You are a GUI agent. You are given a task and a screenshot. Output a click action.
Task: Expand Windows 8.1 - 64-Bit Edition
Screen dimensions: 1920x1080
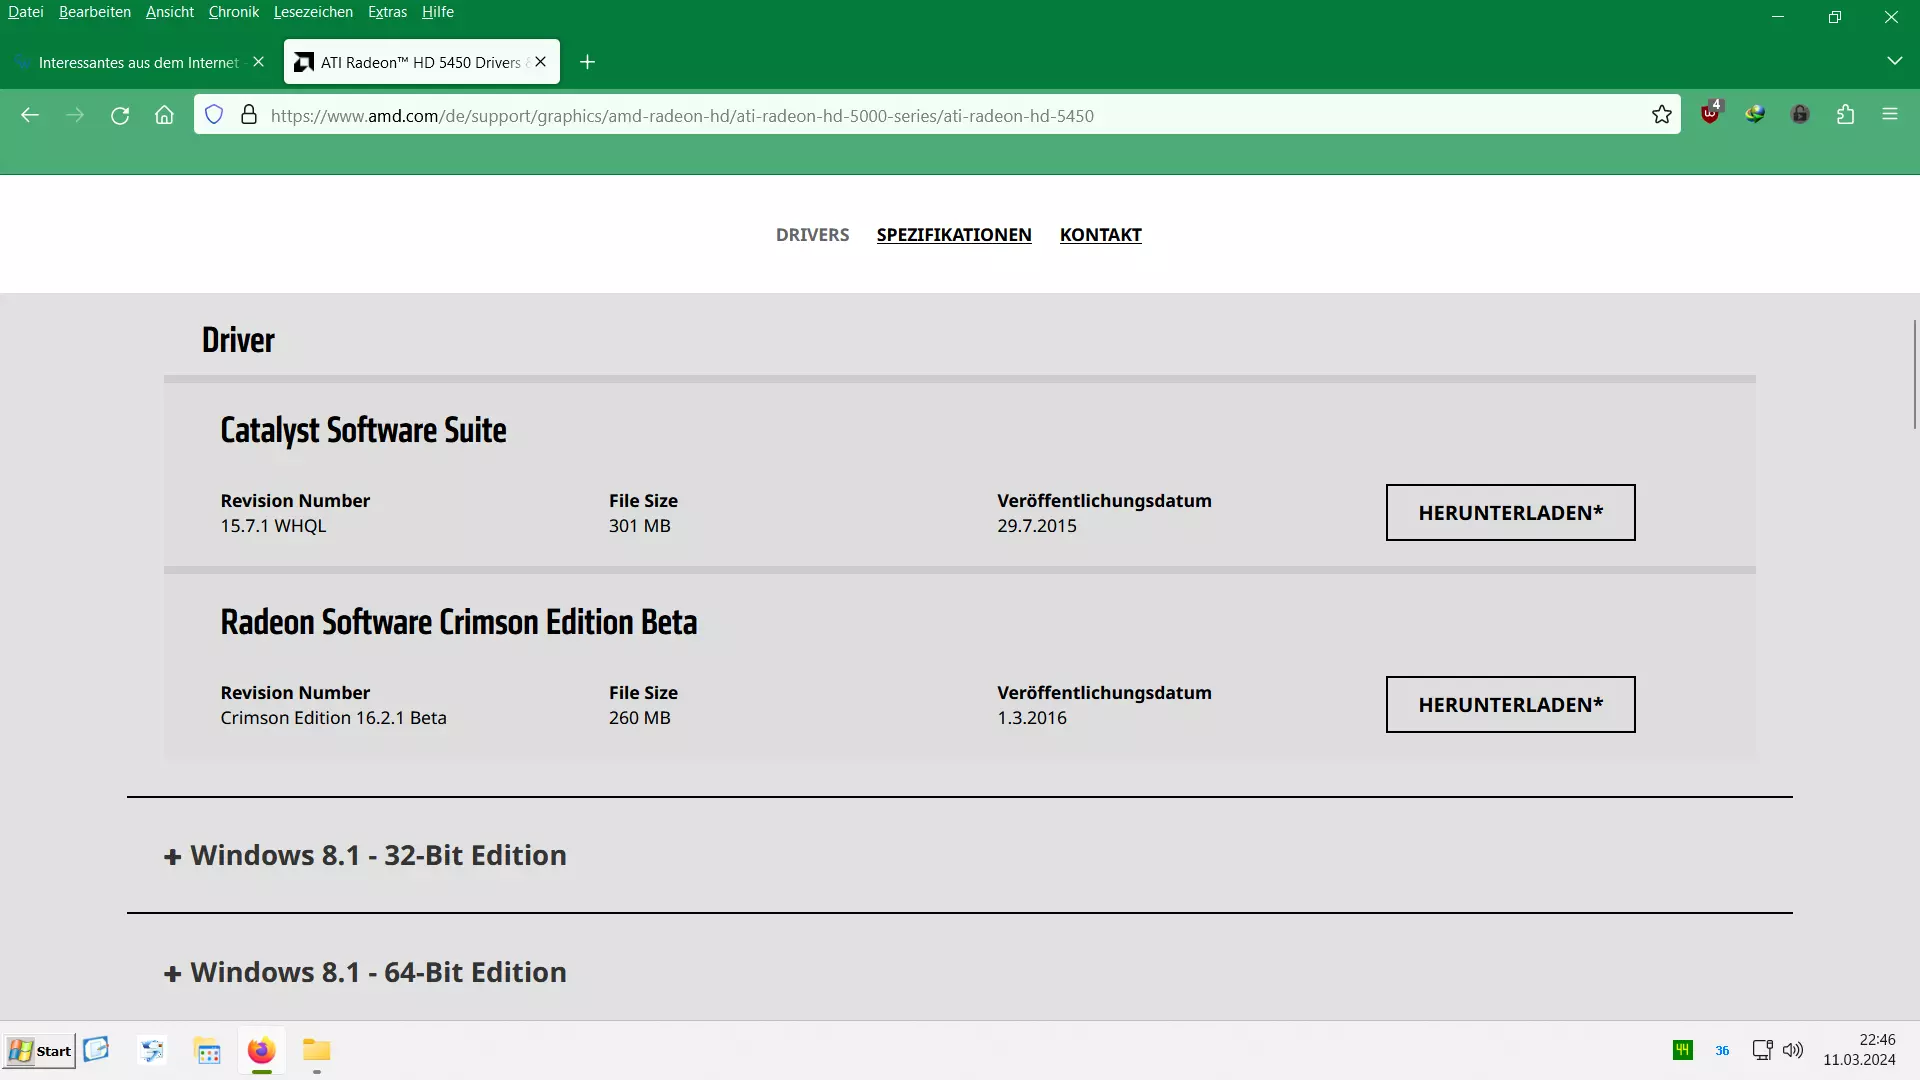(365, 973)
